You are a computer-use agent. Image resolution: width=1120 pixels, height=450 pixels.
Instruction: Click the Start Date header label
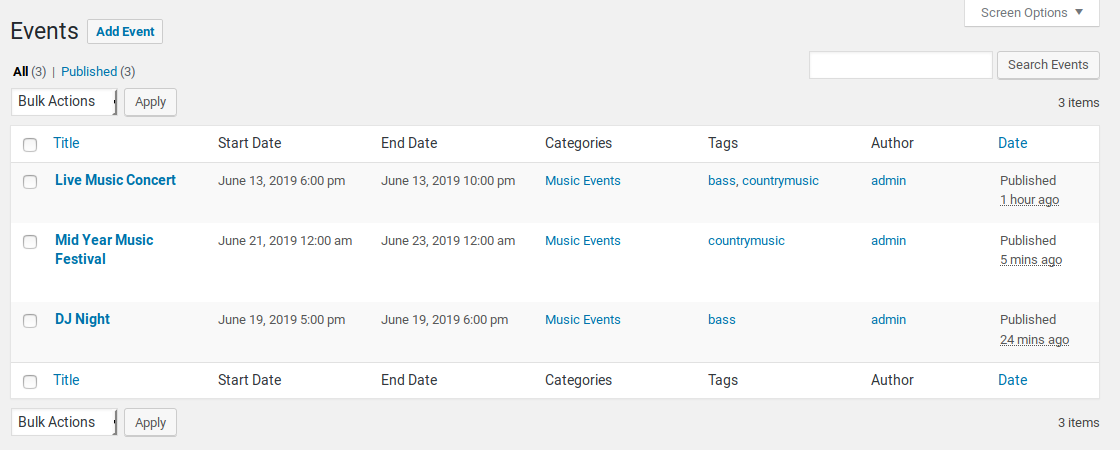pos(249,143)
